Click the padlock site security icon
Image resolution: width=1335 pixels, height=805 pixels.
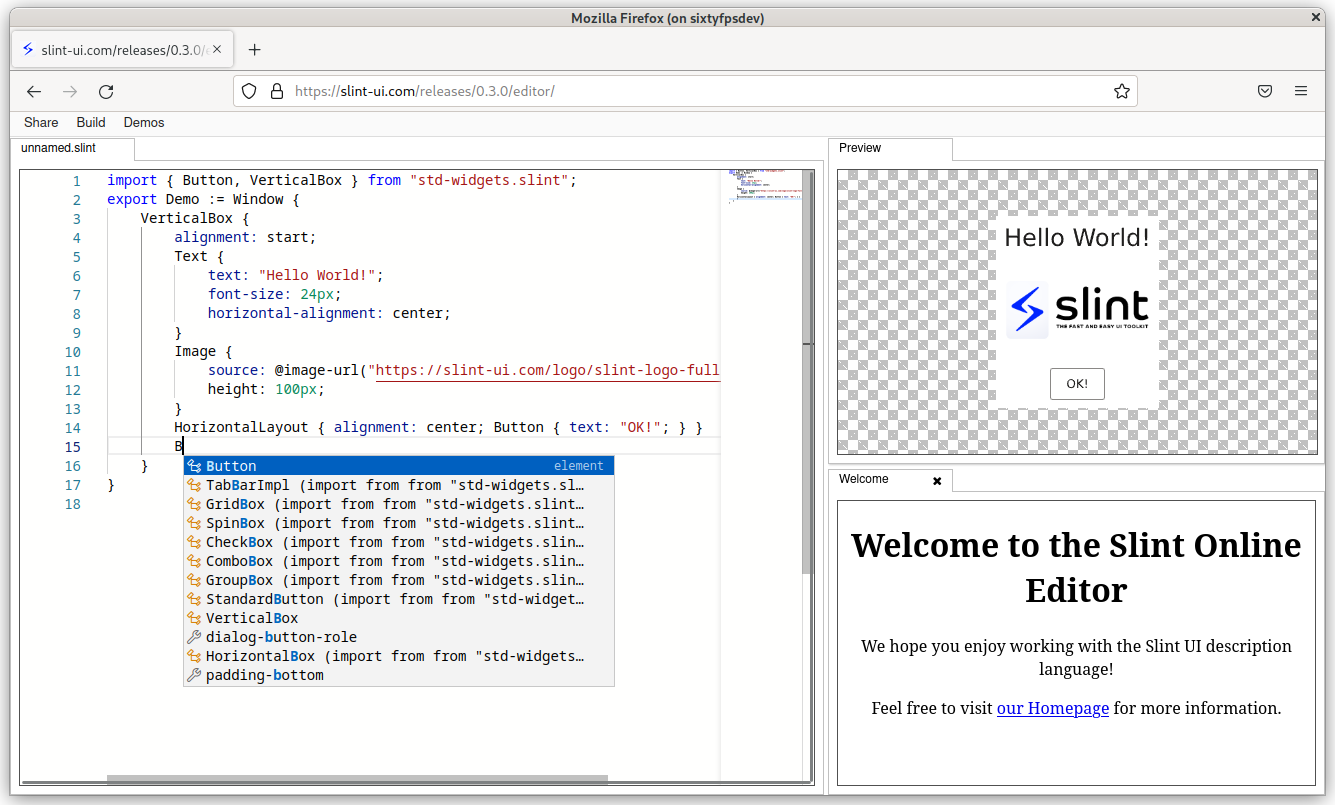[277, 91]
